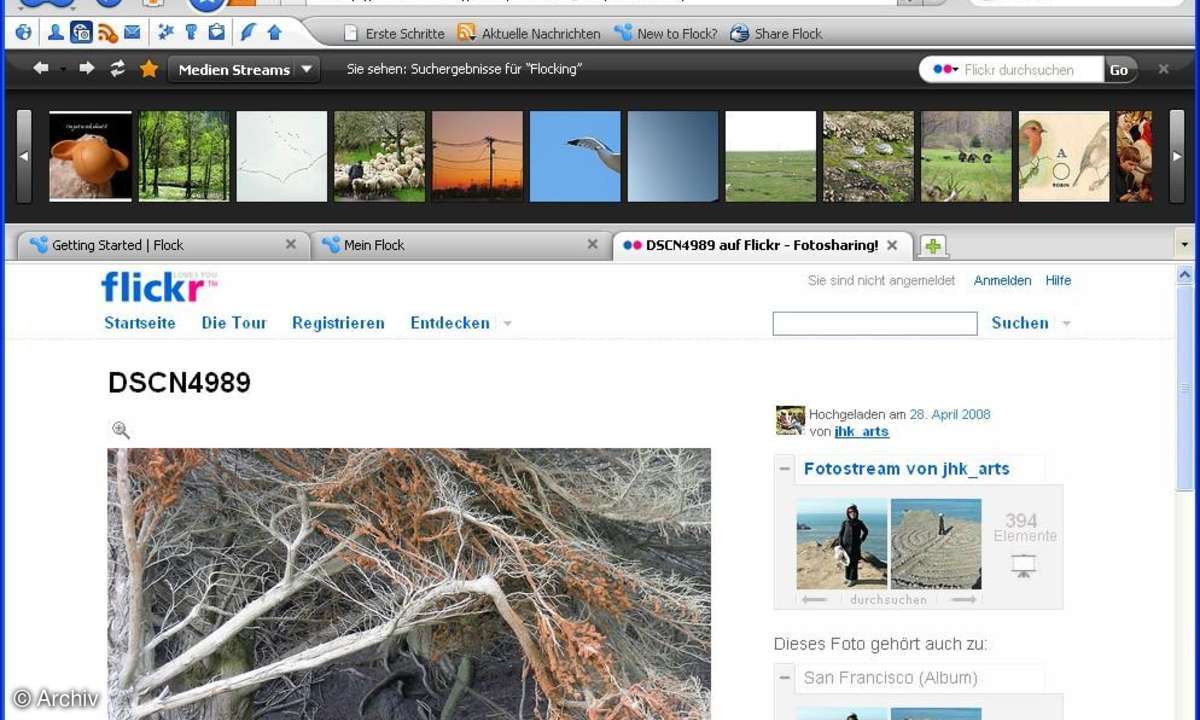Close the Getting Started tab
The image size is (1200, 720).
(x=291, y=244)
